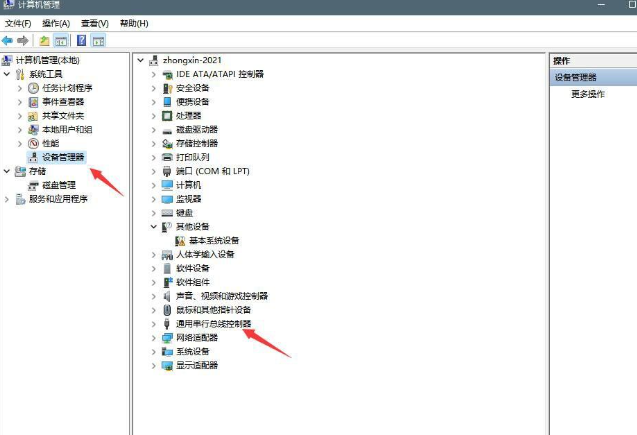This screenshot has height=435, width=637.
Task: Collapse the 其他设备 category
Action: pos(154,227)
